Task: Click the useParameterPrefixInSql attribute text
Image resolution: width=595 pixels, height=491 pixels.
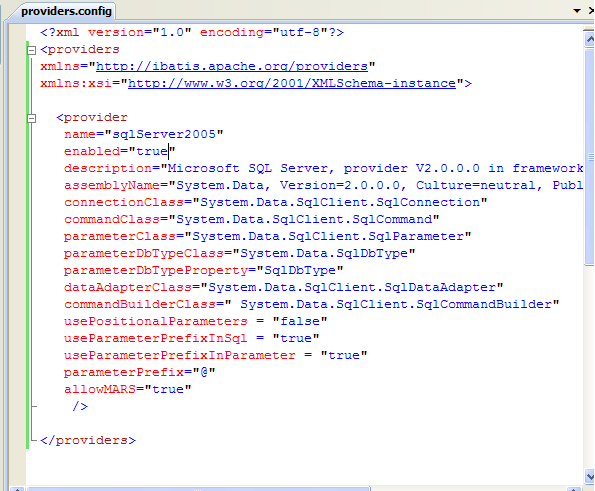Action: point(192,338)
